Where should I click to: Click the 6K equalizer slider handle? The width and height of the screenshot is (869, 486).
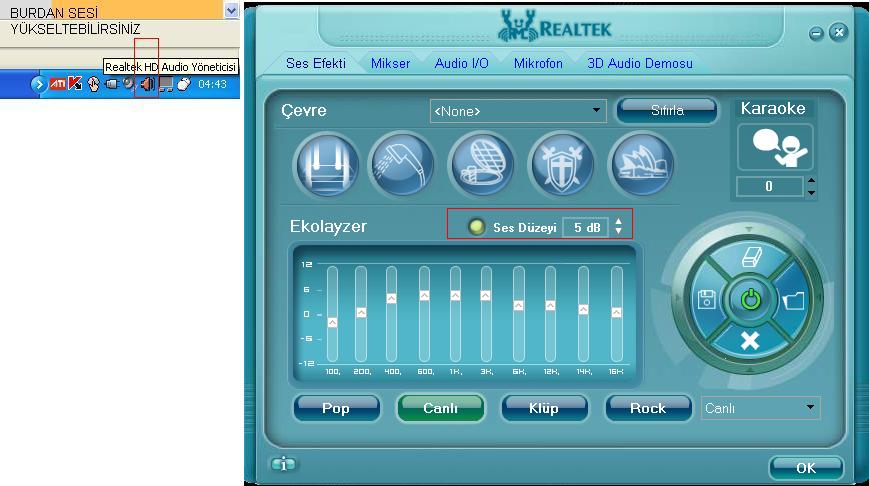tap(518, 305)
